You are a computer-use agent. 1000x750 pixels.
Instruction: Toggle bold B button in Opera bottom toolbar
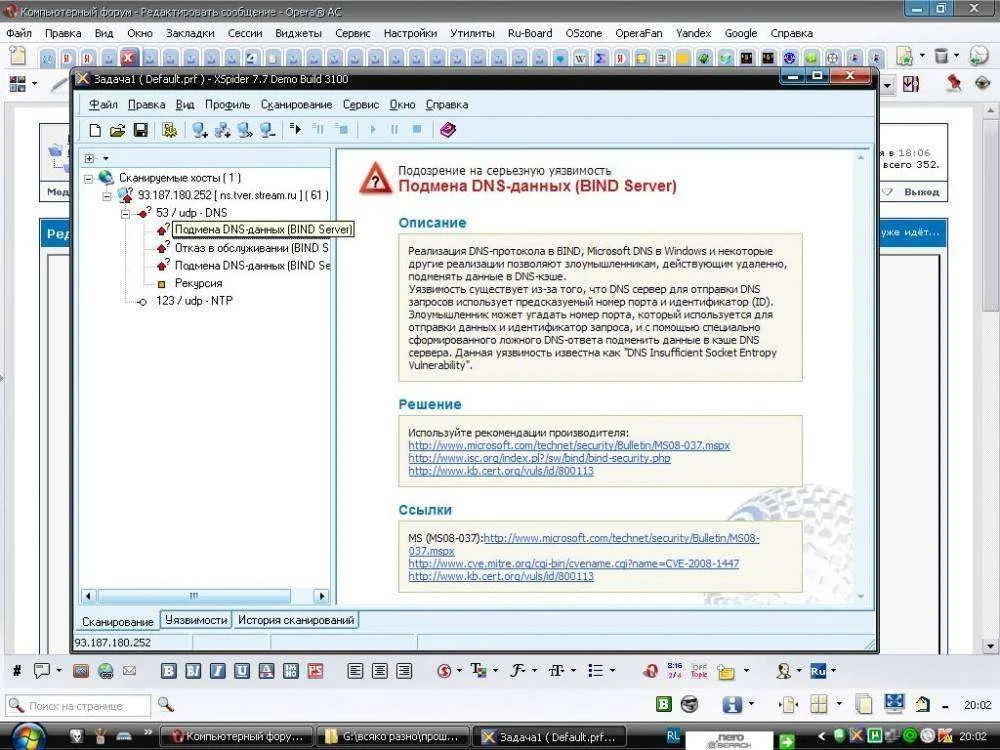(168, 670)
